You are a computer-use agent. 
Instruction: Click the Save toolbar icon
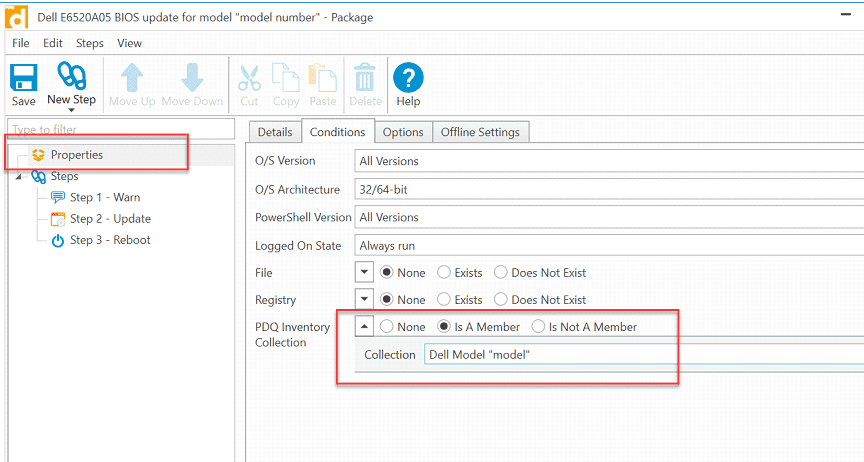(24, 77)
